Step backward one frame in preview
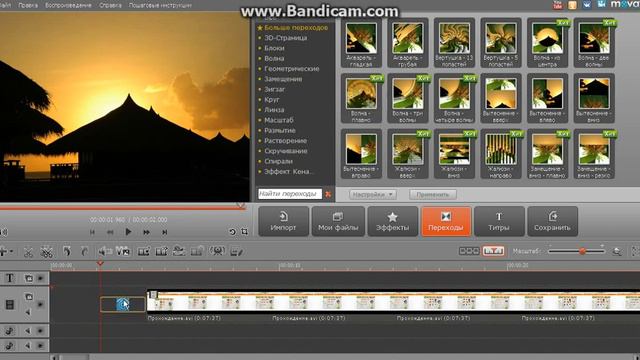 click(110, 232)
